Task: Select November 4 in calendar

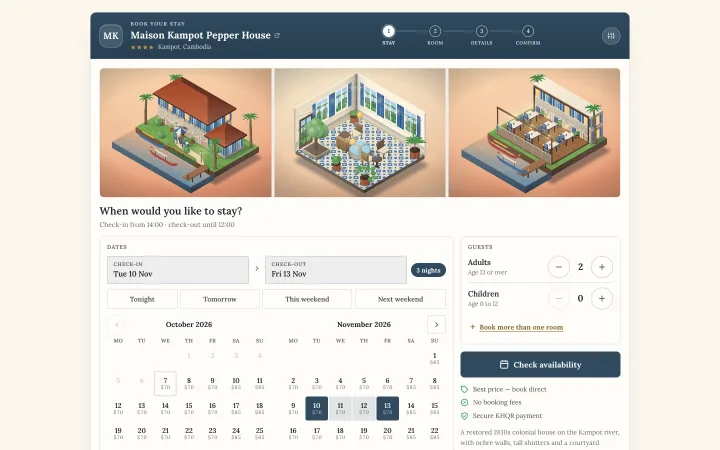Action: click(340, 383)
